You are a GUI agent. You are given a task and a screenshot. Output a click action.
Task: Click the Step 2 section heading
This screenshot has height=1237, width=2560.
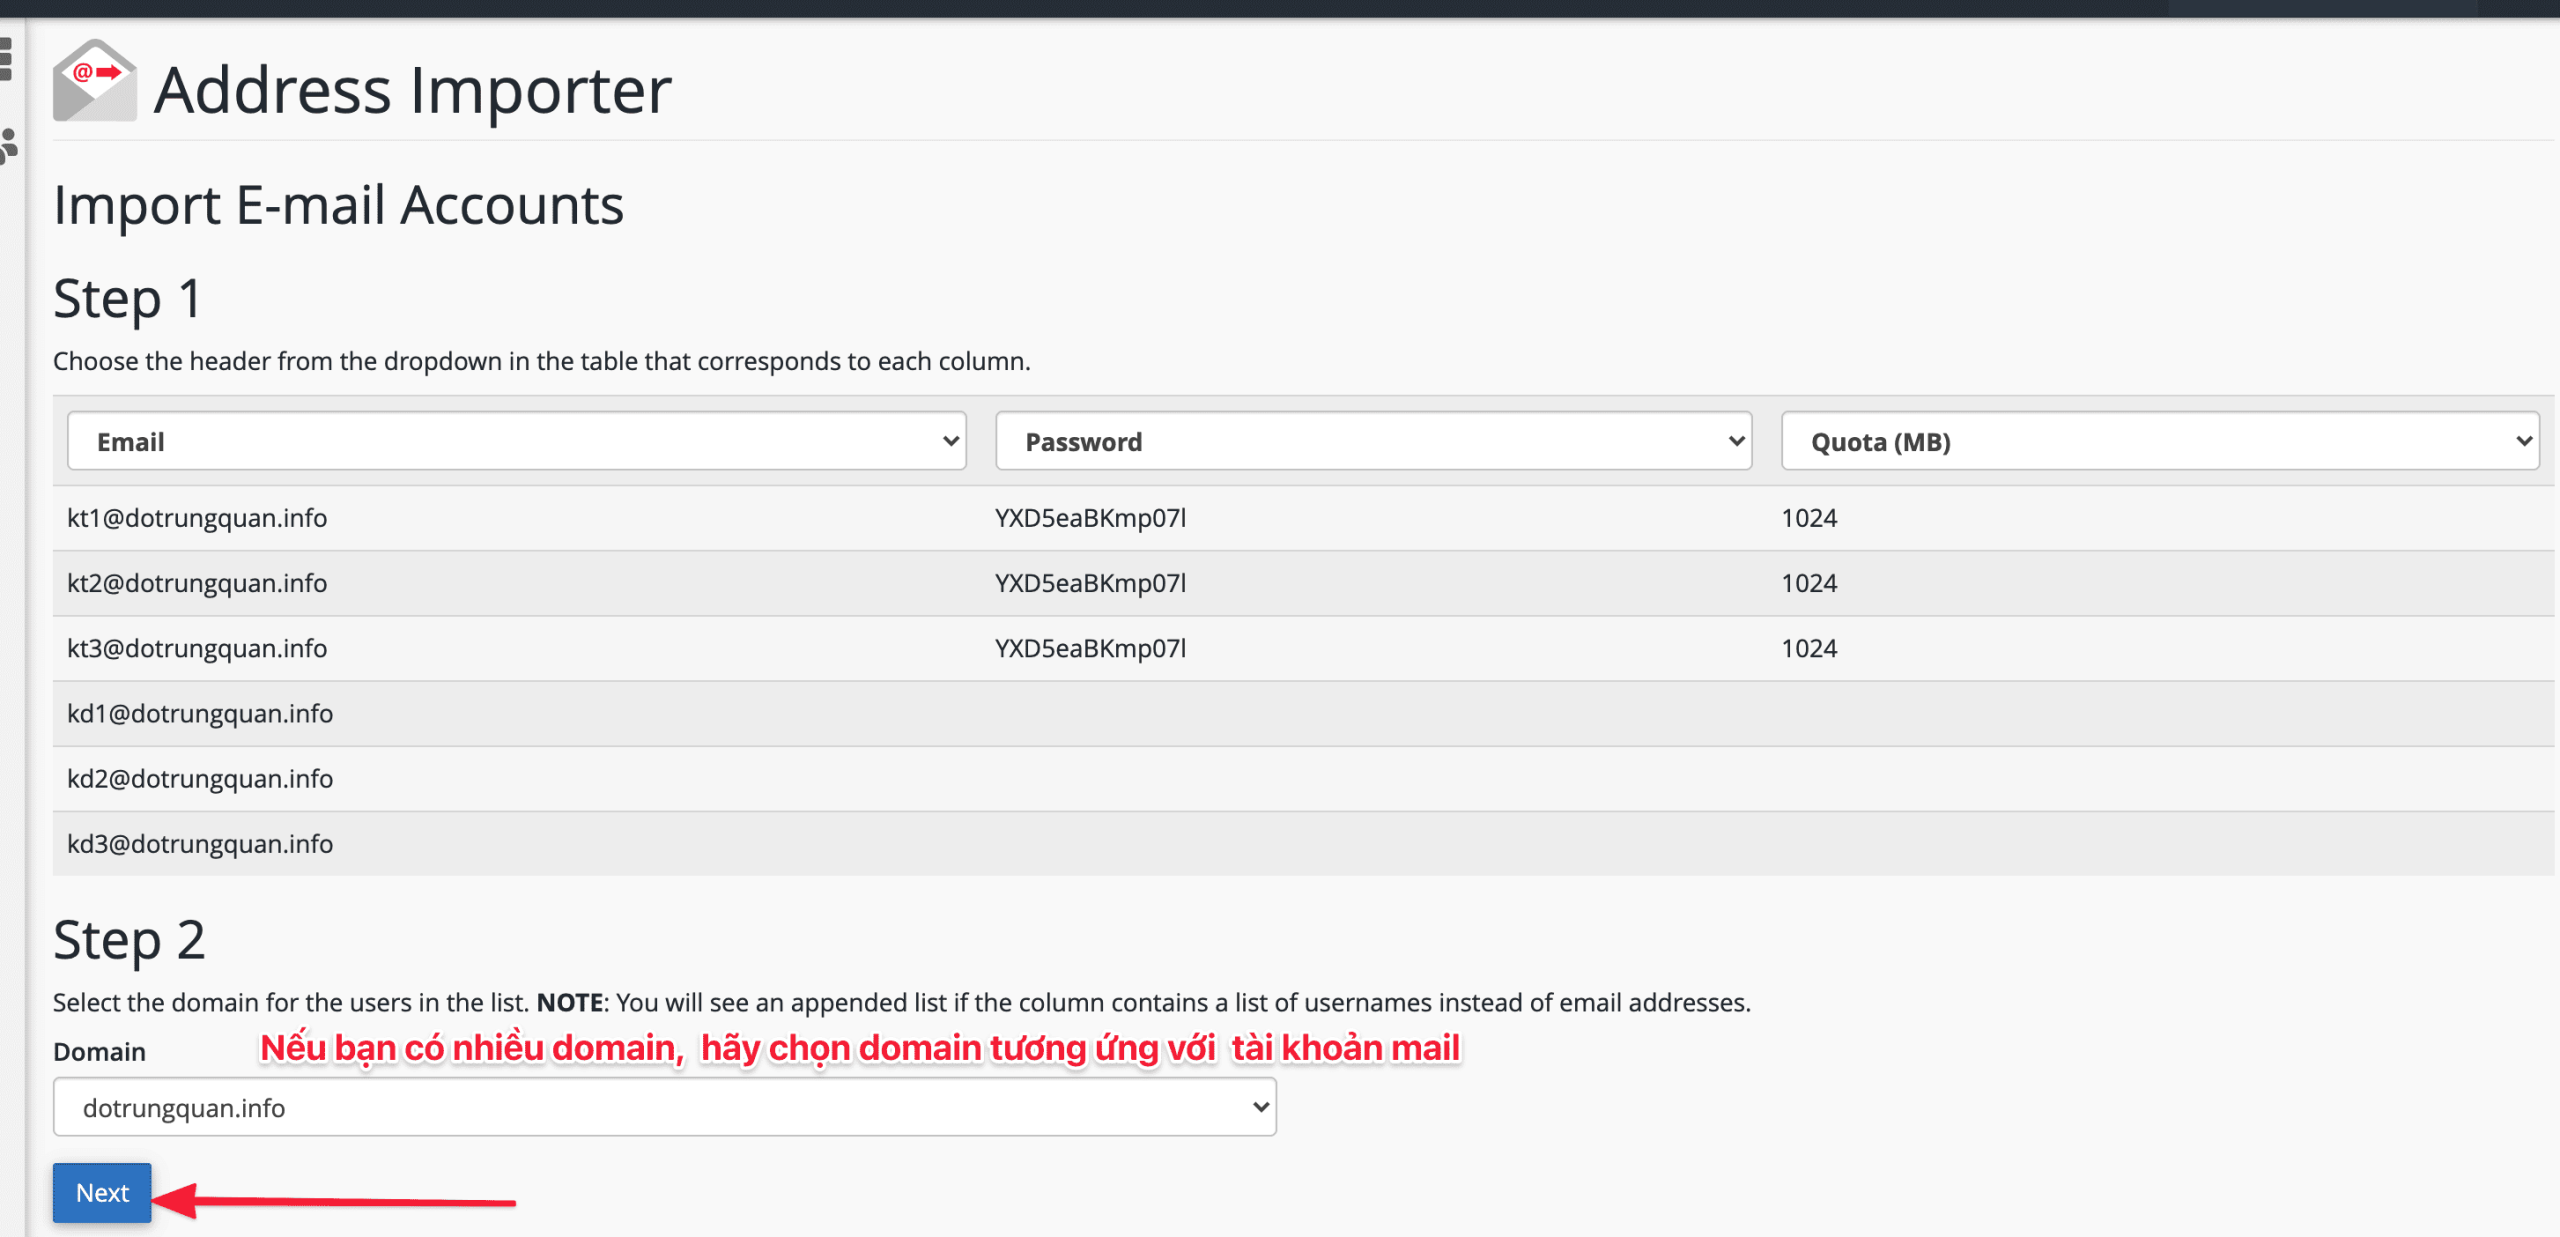pos(130,939)
